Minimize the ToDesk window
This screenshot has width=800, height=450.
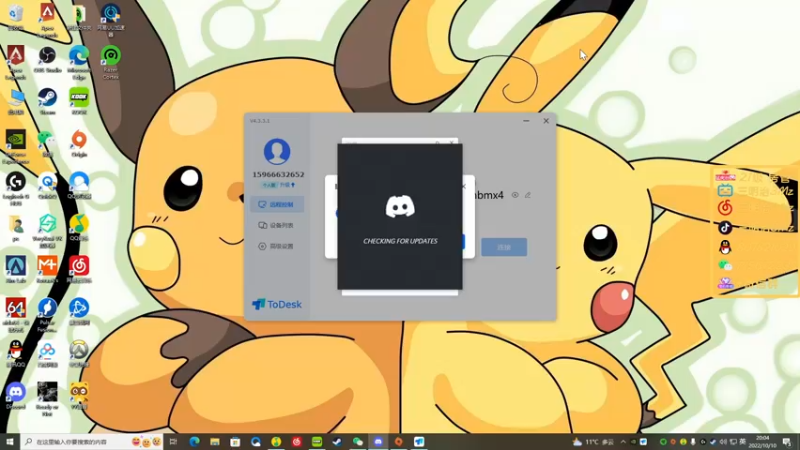pyautogui.click(x=526, y=121)
